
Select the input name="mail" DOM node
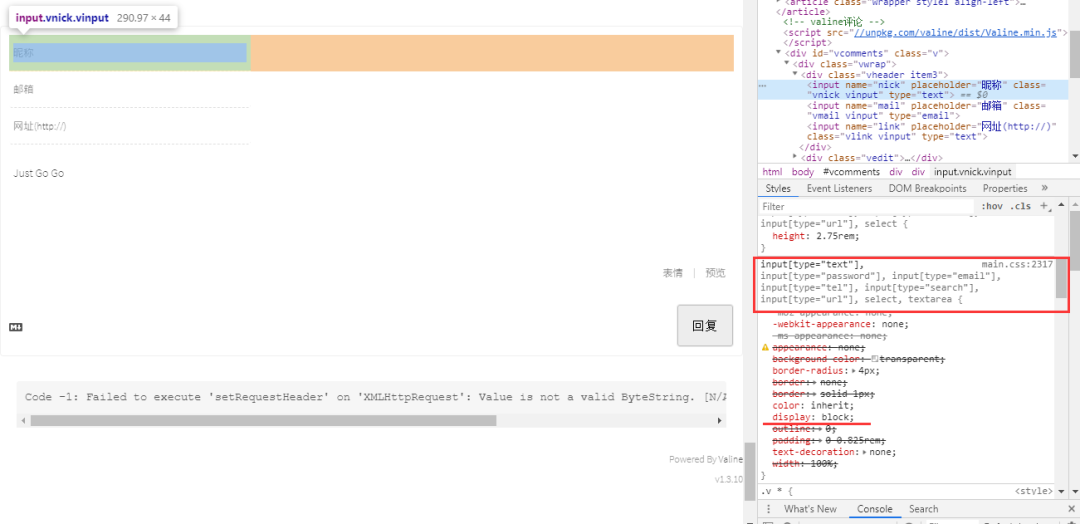coord(927,110)
